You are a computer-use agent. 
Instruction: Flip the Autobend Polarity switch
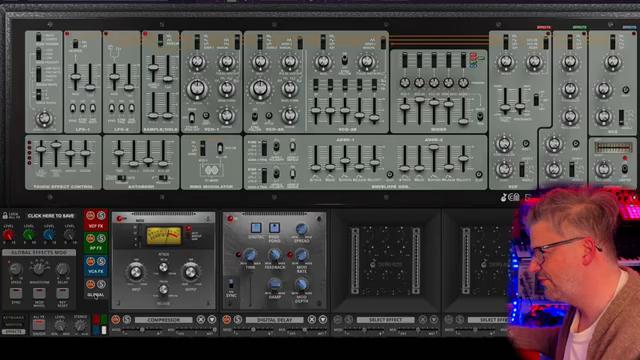tap(162, 178)
